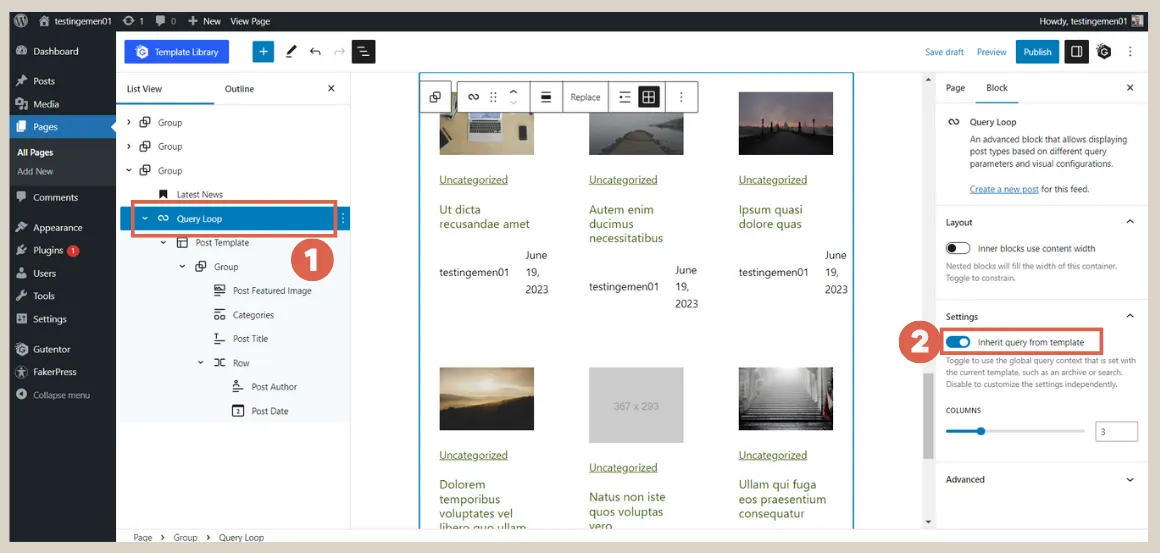Open the block alignment toolbar icon
The width and height of the screenshot is (1160, 553).
click(x=546, y=97)
